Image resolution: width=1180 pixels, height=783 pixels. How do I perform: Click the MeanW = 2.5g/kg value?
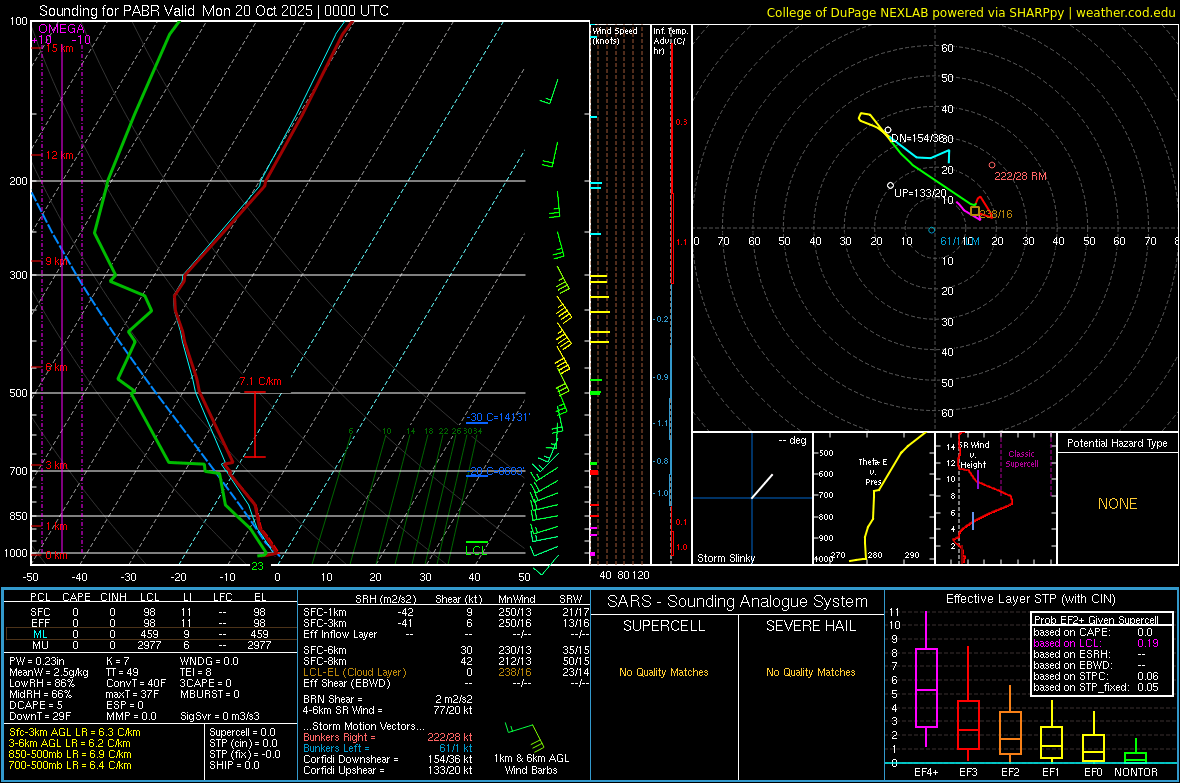[49, 672]
